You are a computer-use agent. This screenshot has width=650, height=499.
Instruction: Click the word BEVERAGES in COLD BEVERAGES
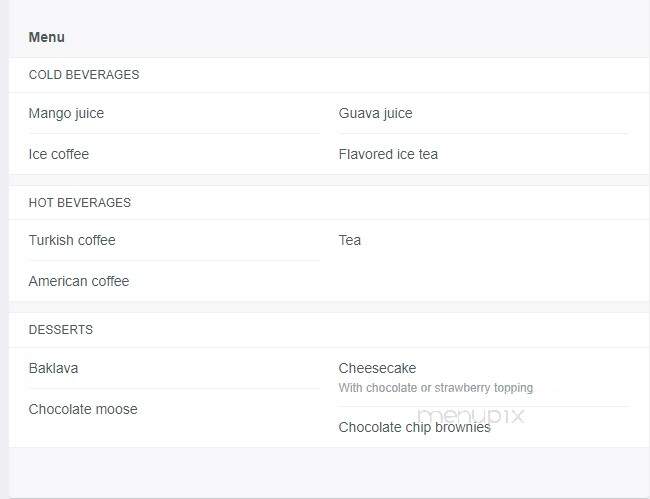pyautogui.click(x=102, y=75)
